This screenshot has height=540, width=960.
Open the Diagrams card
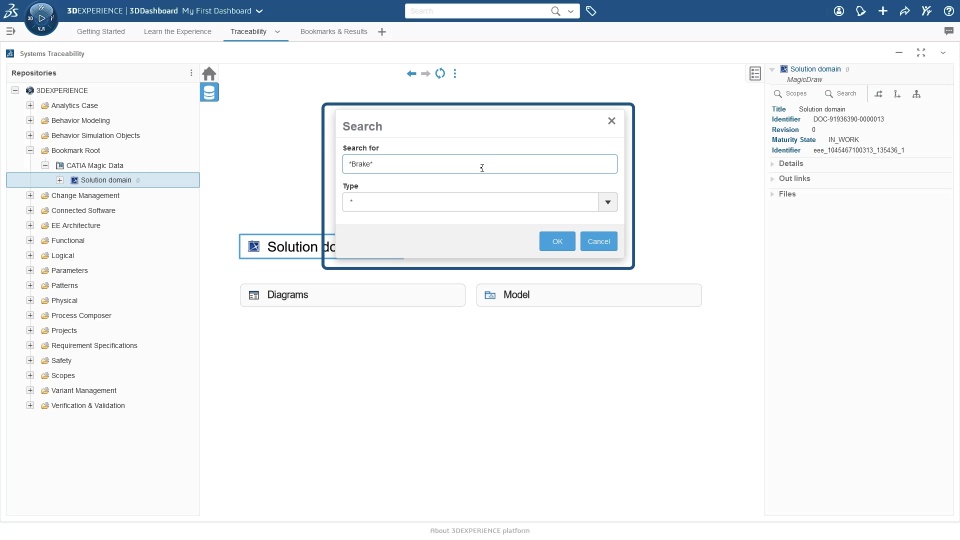tap(353, 295)
